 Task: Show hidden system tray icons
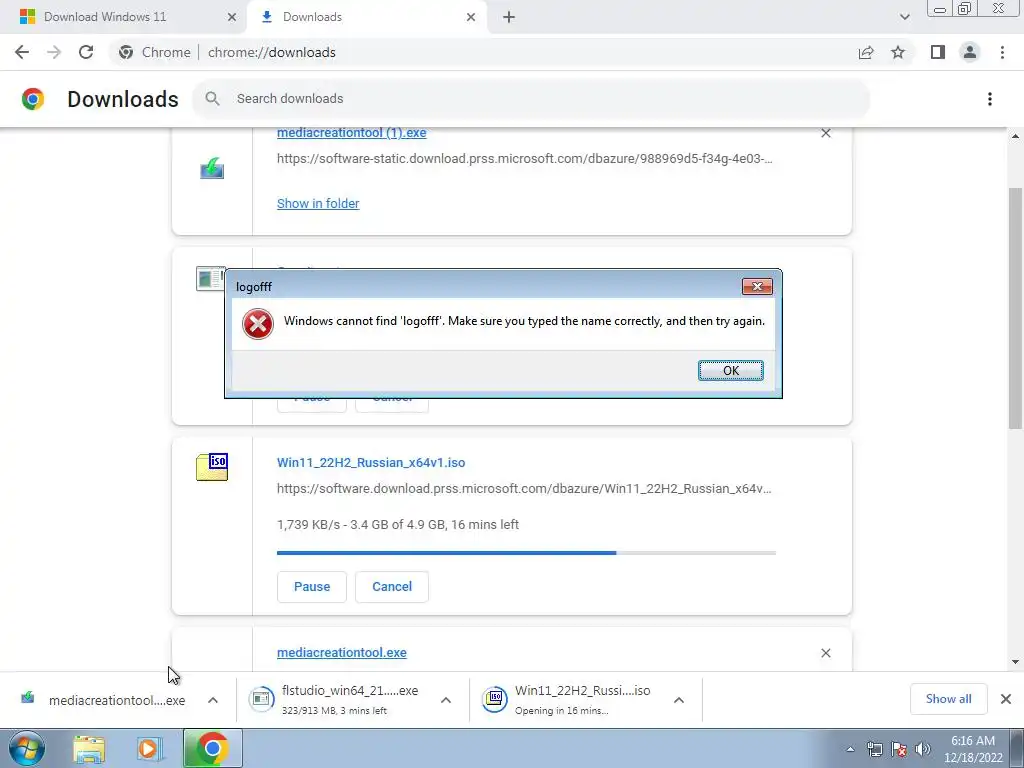(x=850, y=749)
